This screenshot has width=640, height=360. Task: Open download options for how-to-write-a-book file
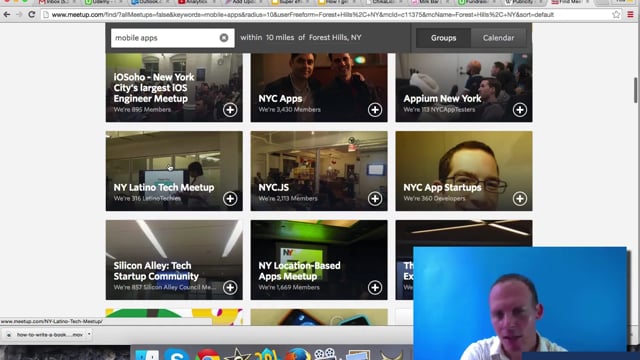coord(89,334)
